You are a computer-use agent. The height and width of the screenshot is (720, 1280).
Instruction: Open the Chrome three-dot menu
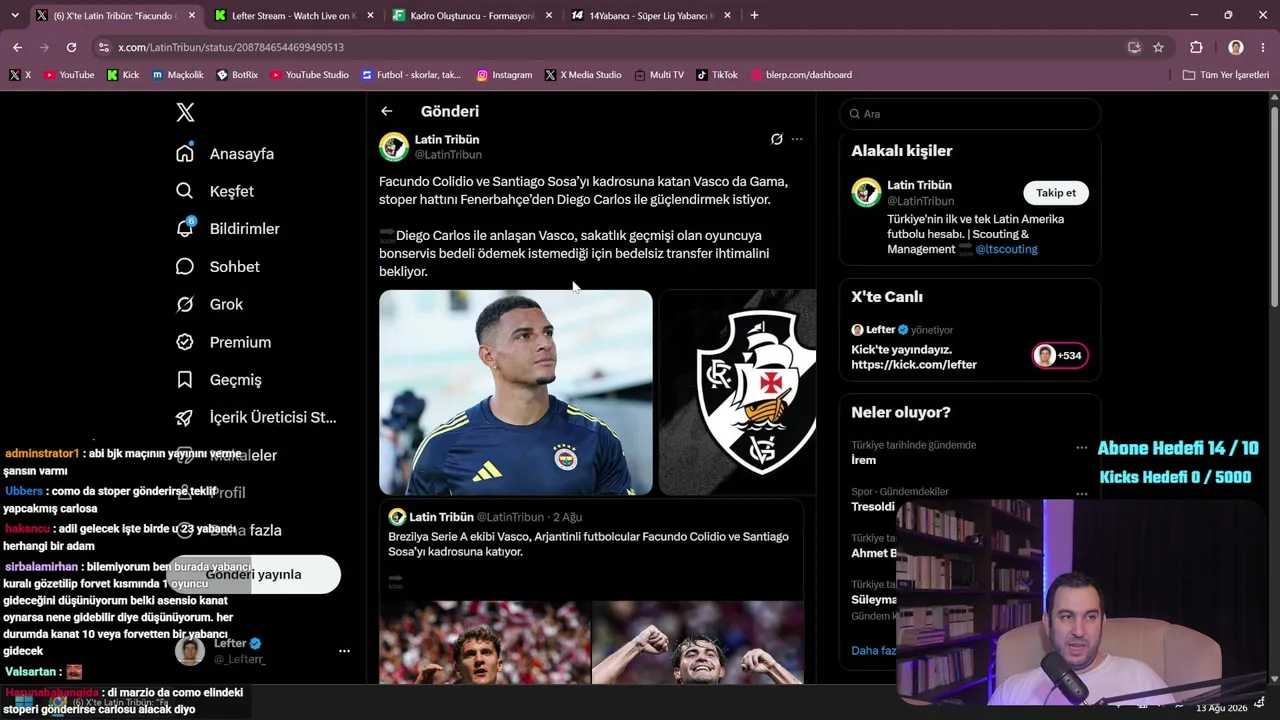(x=1264, y=47)
